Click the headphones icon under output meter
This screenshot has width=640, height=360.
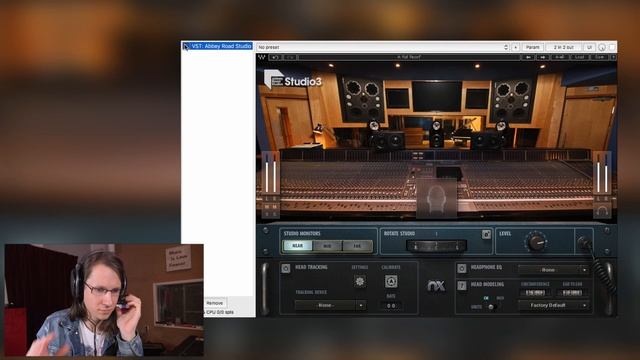point(602,211)
